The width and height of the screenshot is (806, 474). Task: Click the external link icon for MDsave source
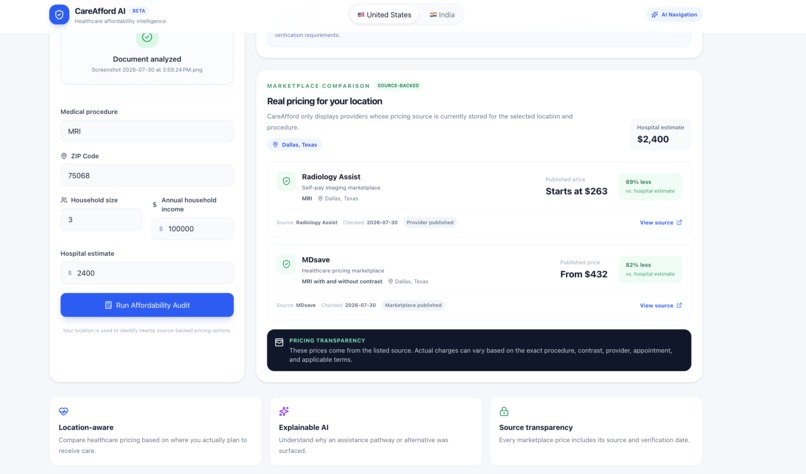pos(679,305)
